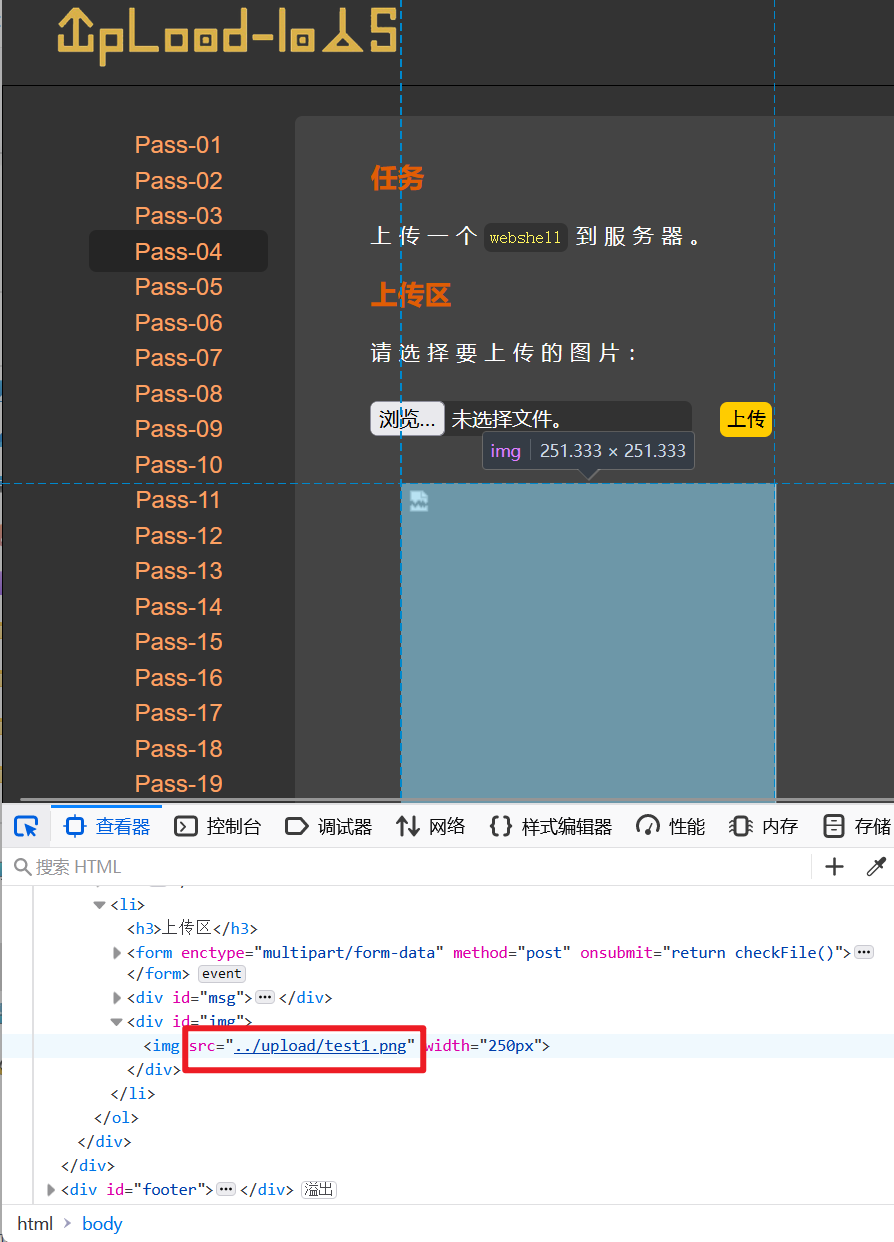Expand the div id="footer" node
The height and width of the screenshot is (1242, 894).
52,1190
